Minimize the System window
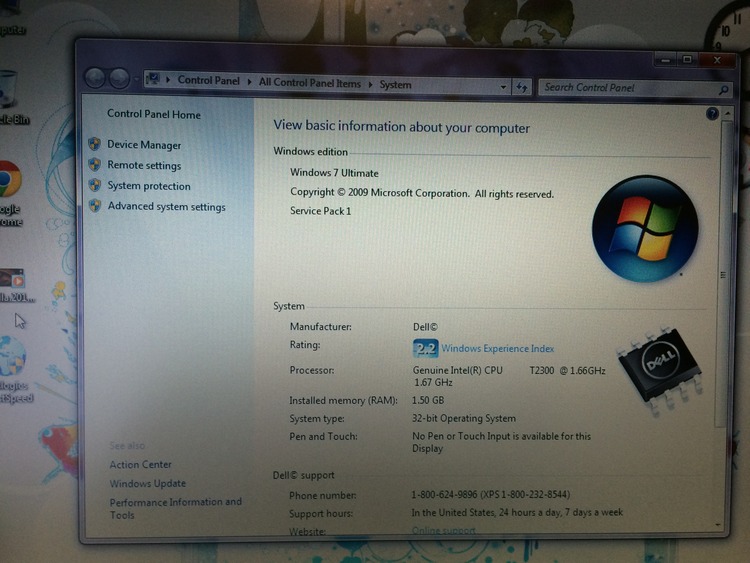 665,60
